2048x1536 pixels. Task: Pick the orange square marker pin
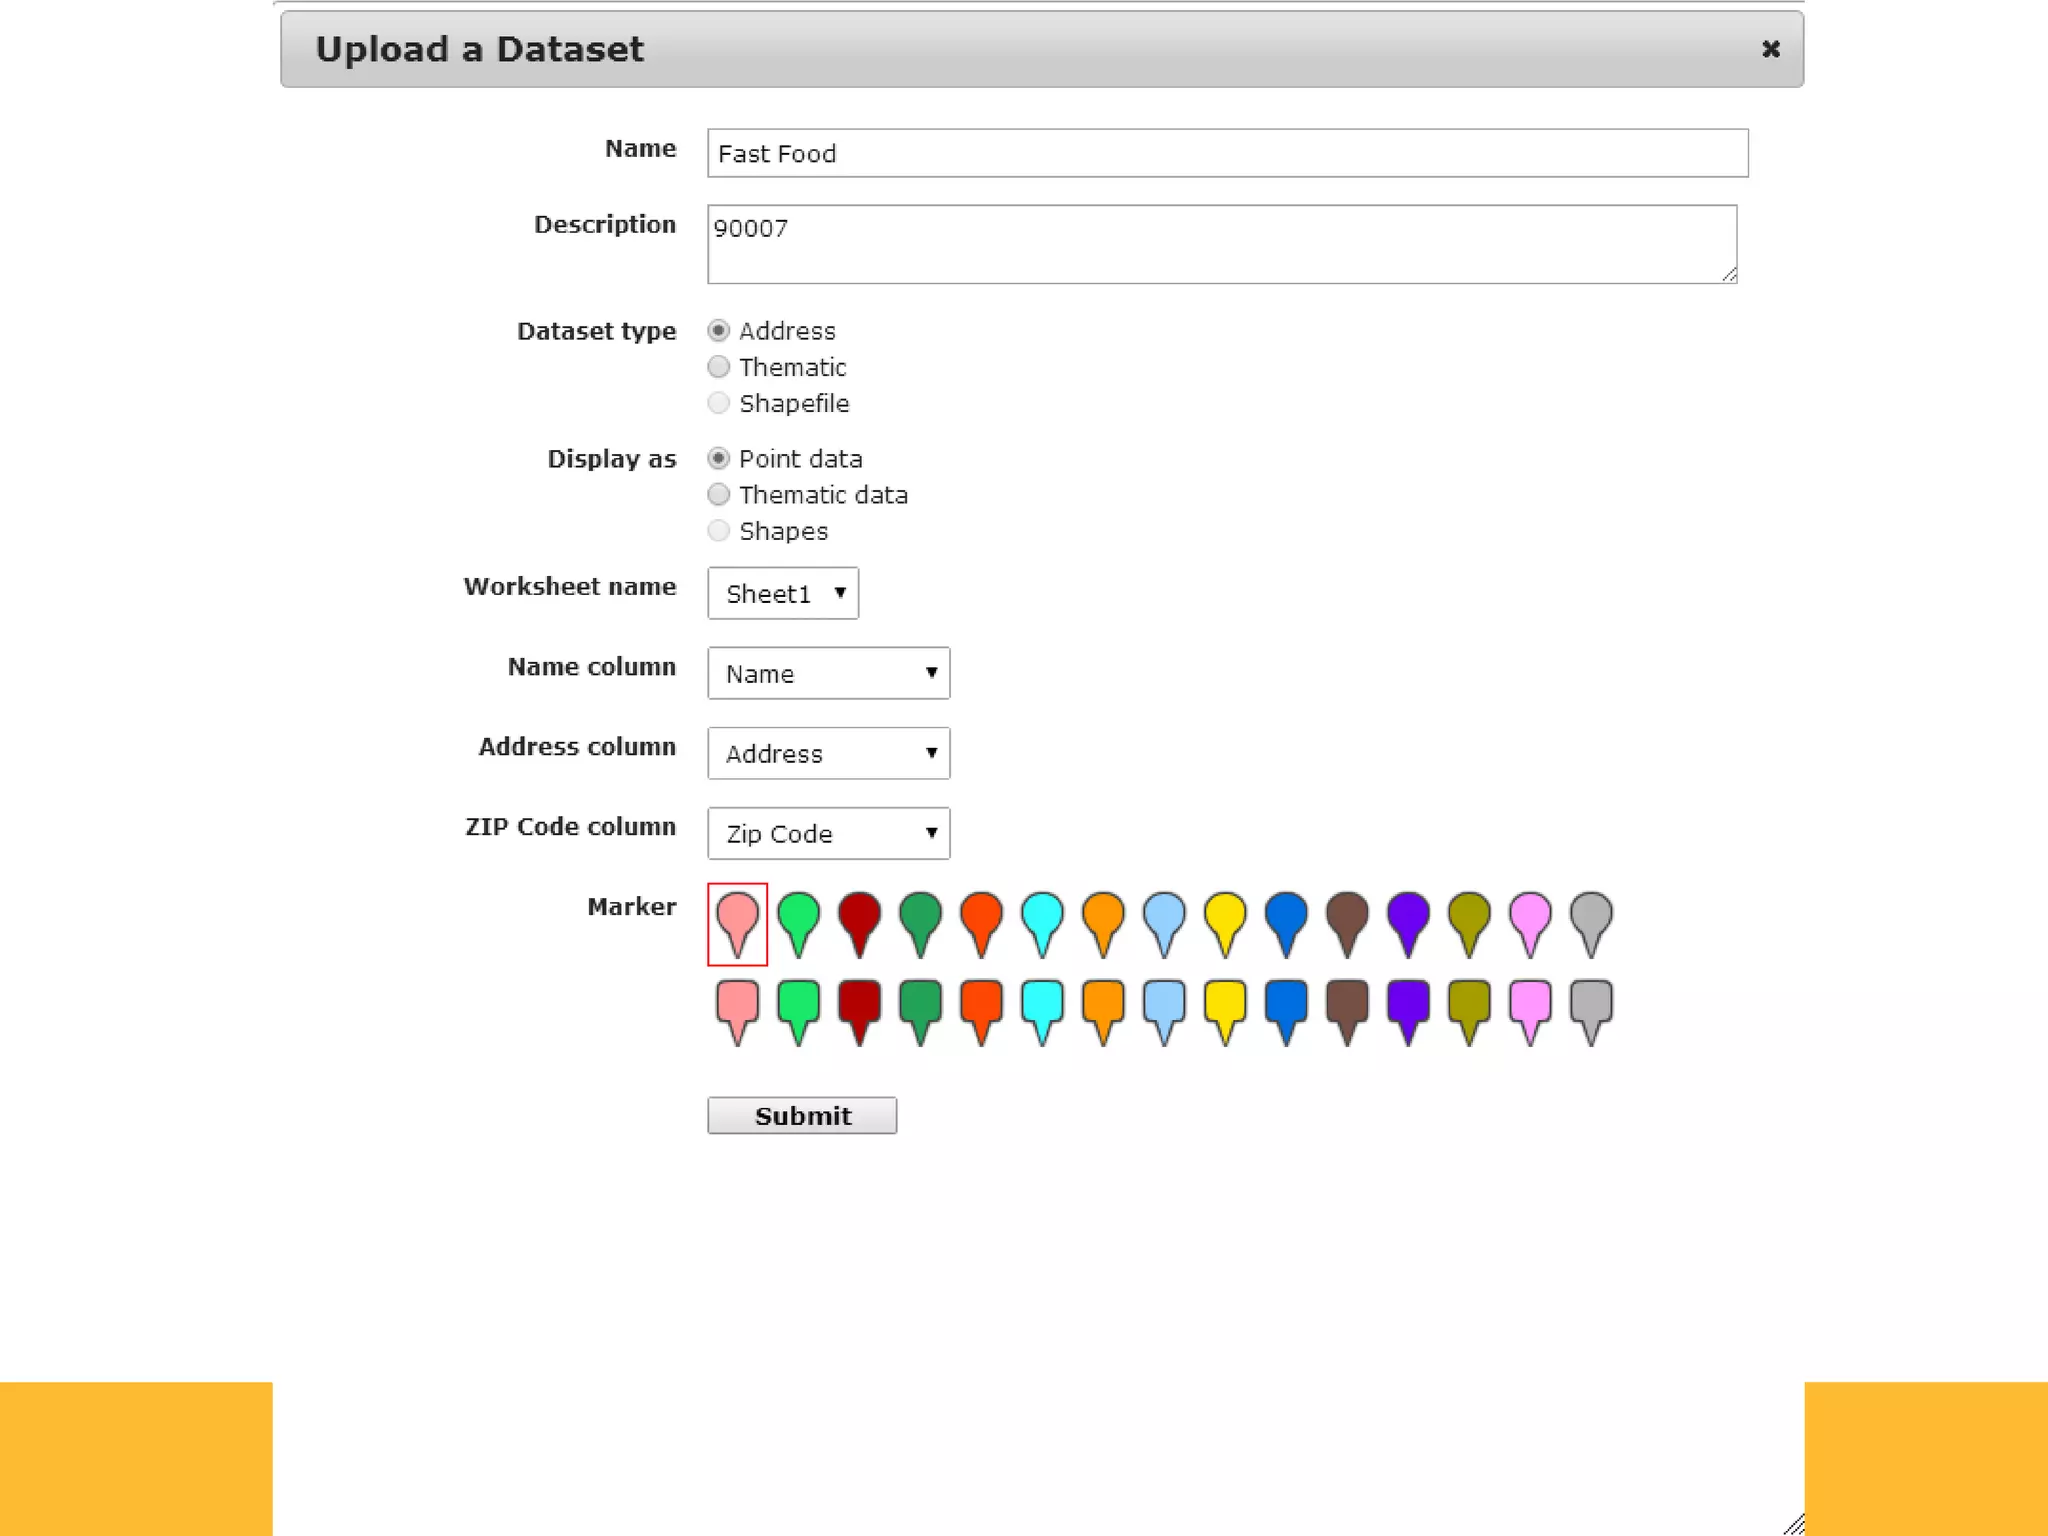(x=1103, y=1005)
